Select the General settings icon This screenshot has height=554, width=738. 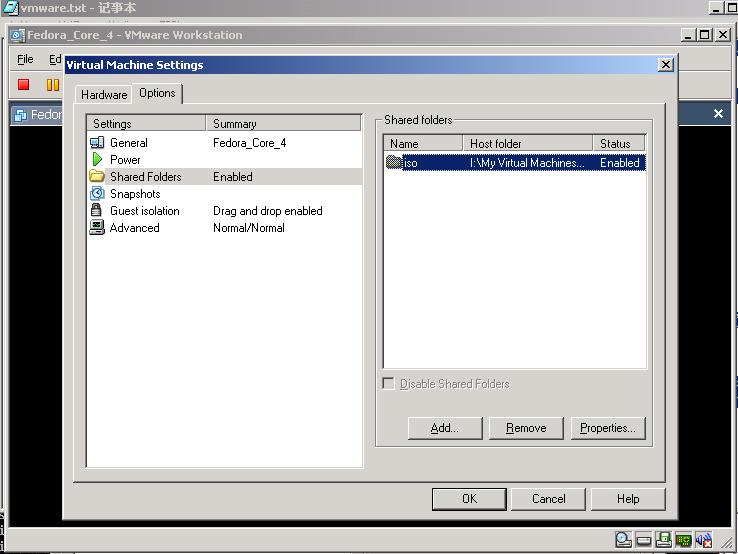97,143
